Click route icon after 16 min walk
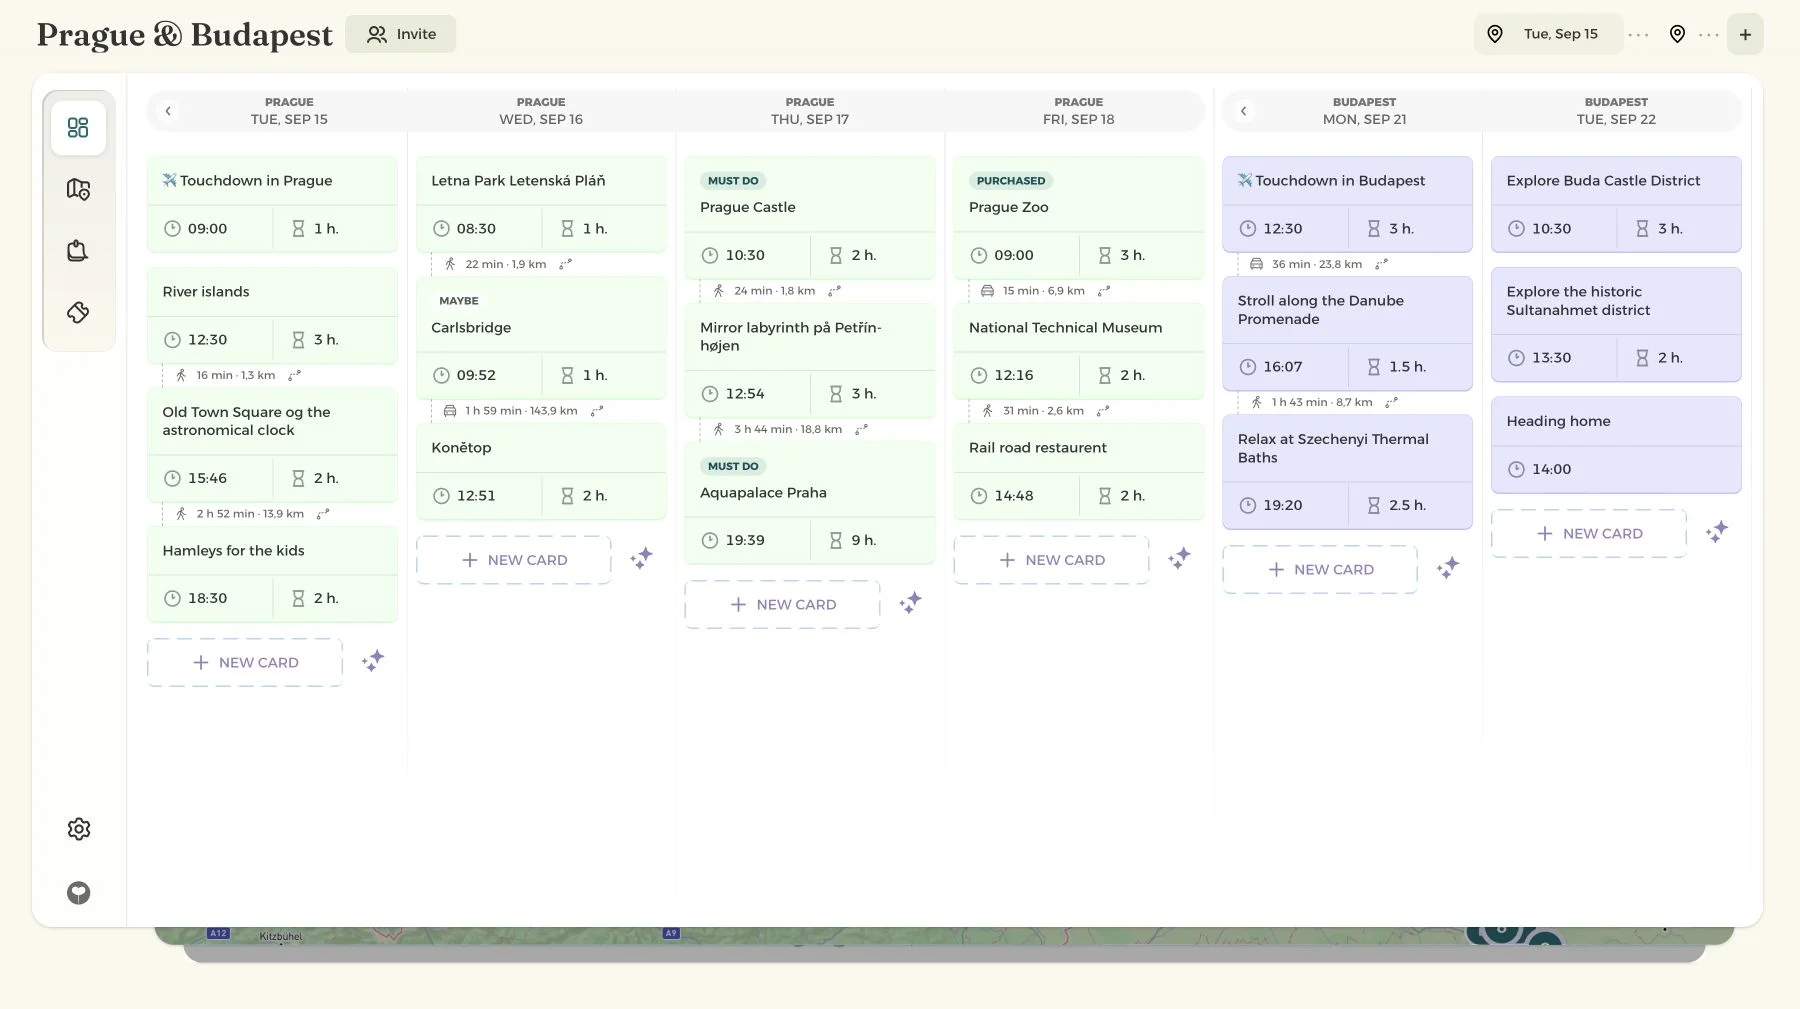This screenshot has width=1800, height=1009. tap(294, 376)
